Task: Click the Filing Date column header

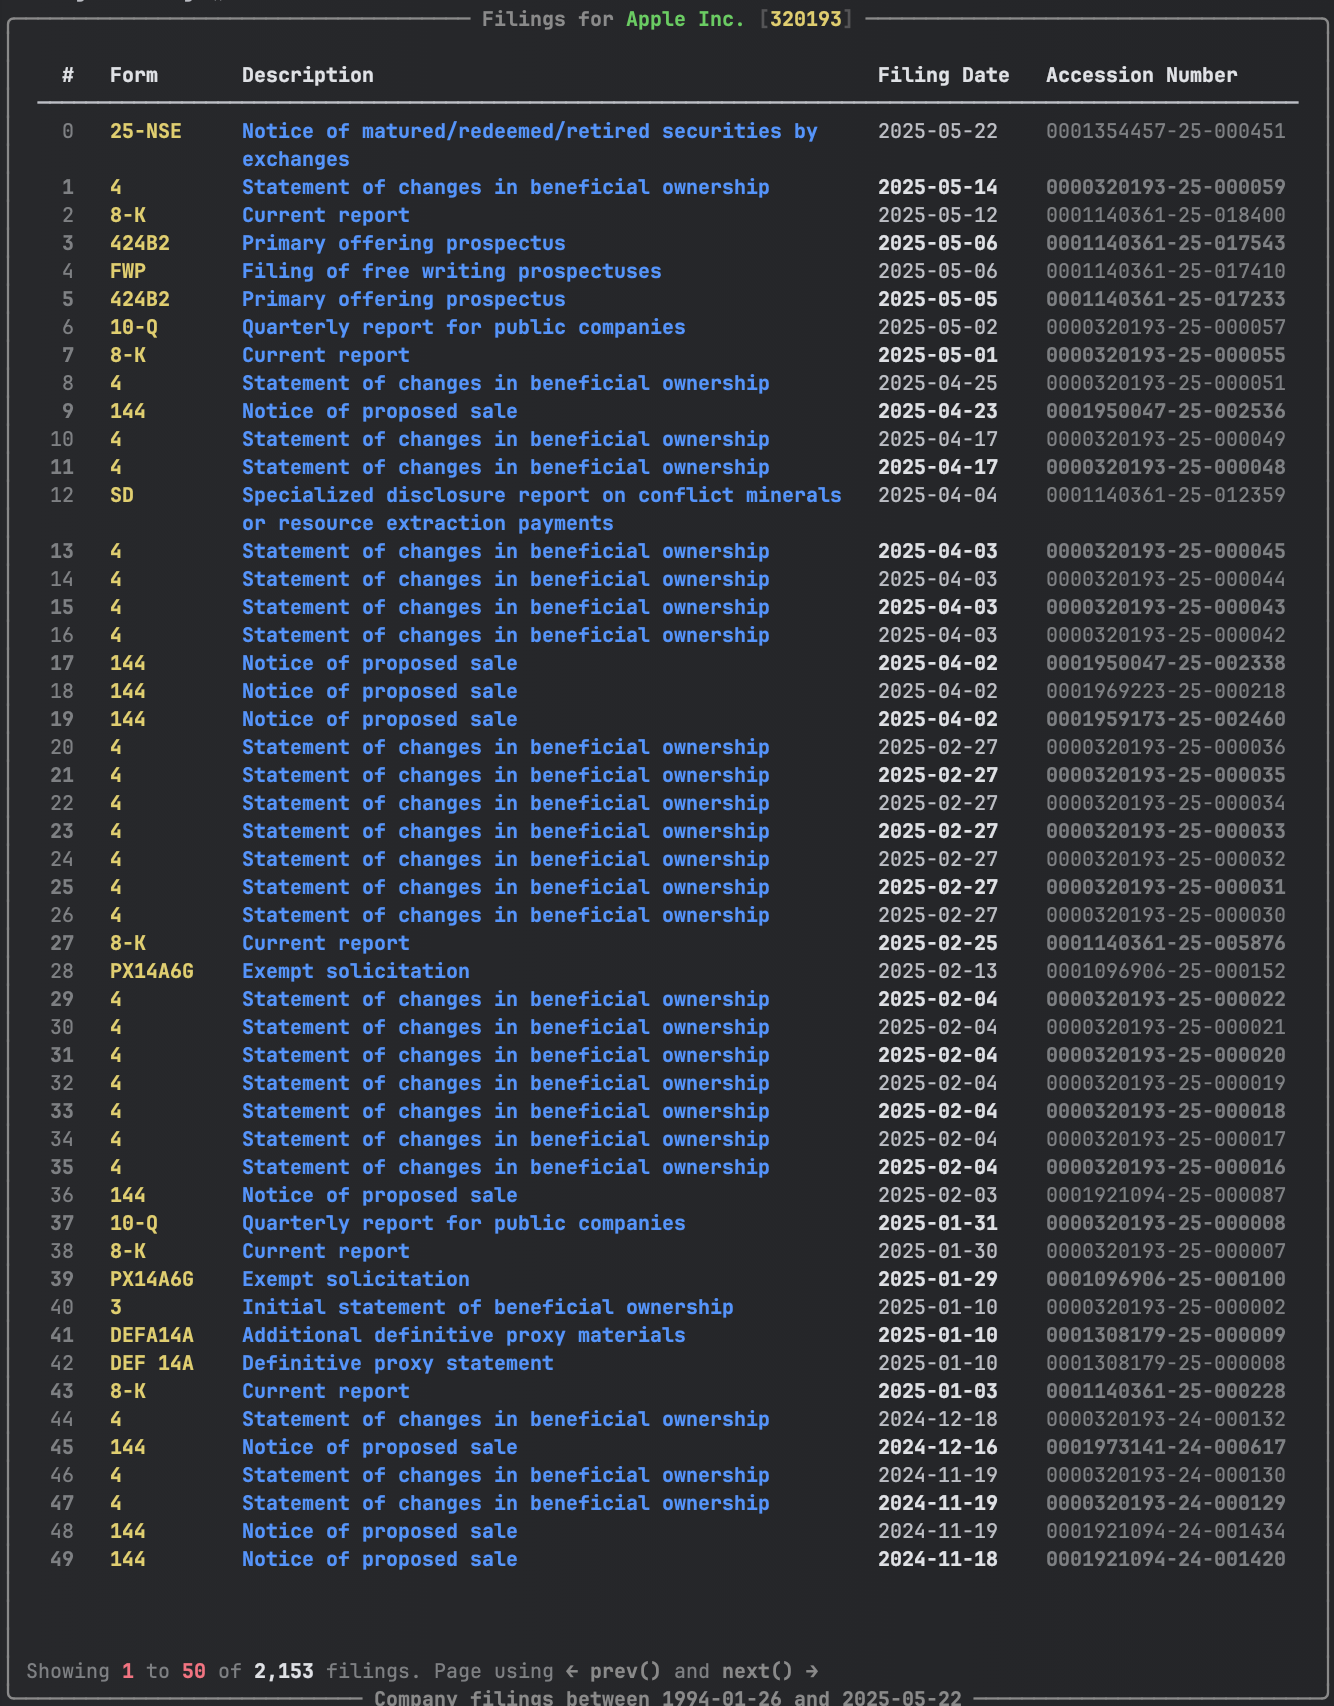Action: click(943, 75)
